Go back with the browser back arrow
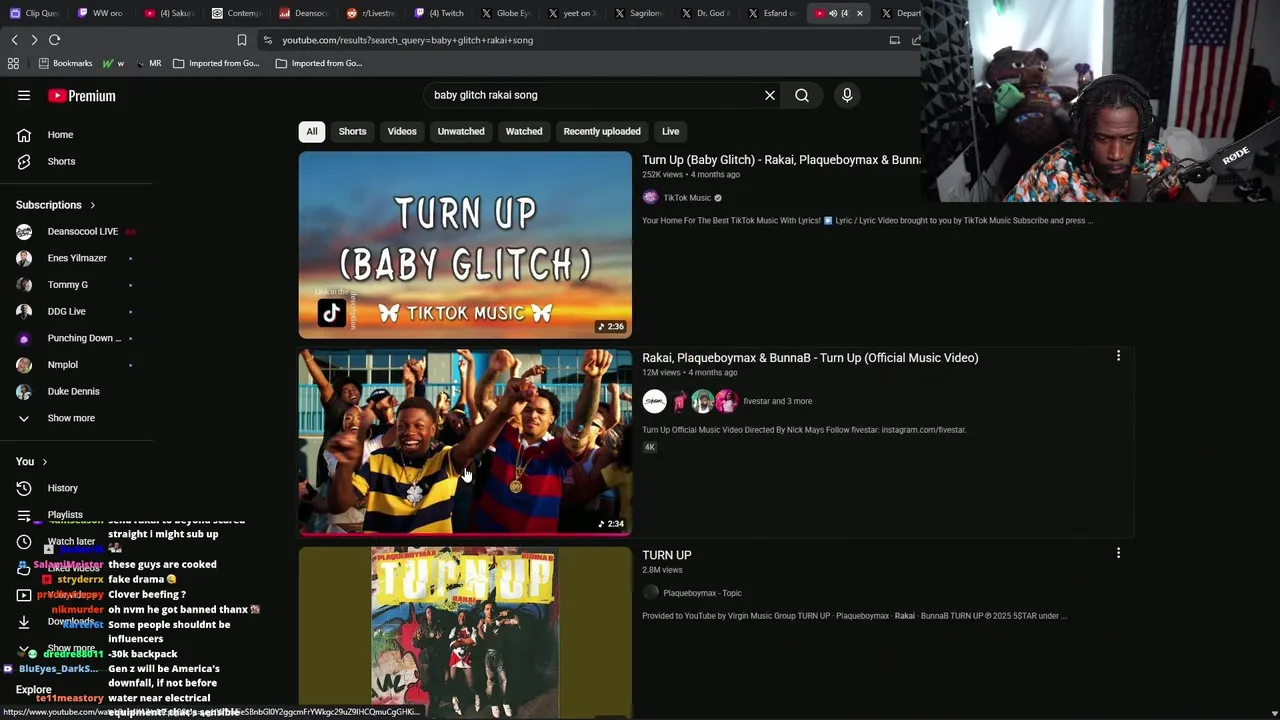 (x=14, y=40)
